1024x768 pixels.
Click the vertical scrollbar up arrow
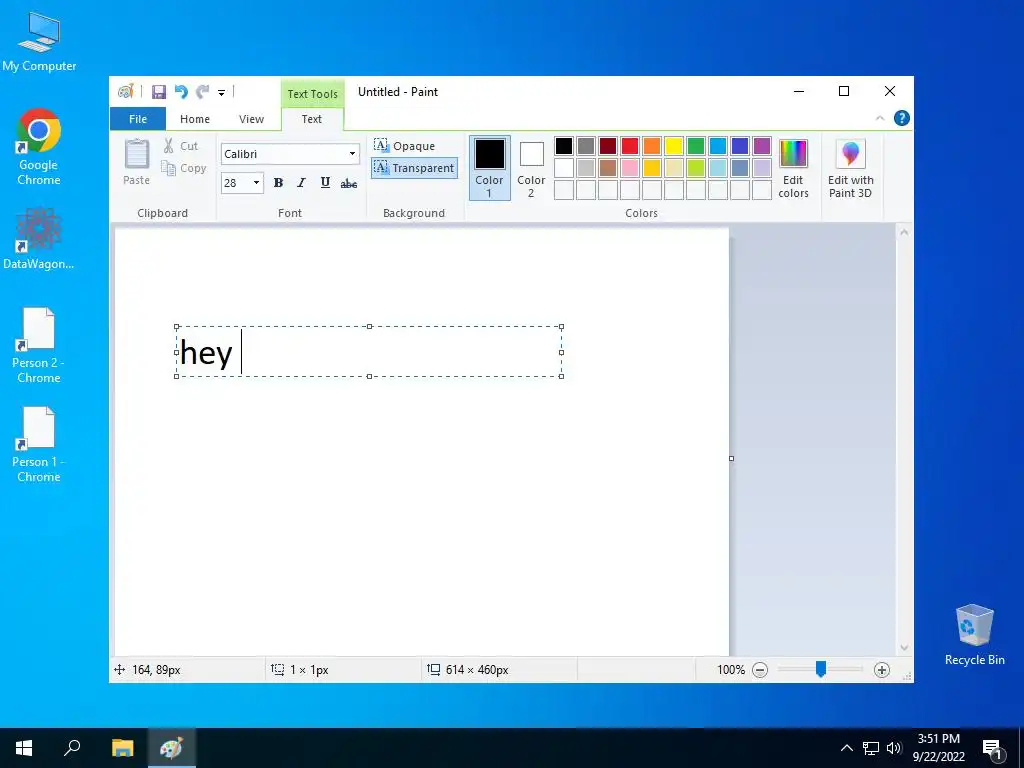click(x=904, y=232)
